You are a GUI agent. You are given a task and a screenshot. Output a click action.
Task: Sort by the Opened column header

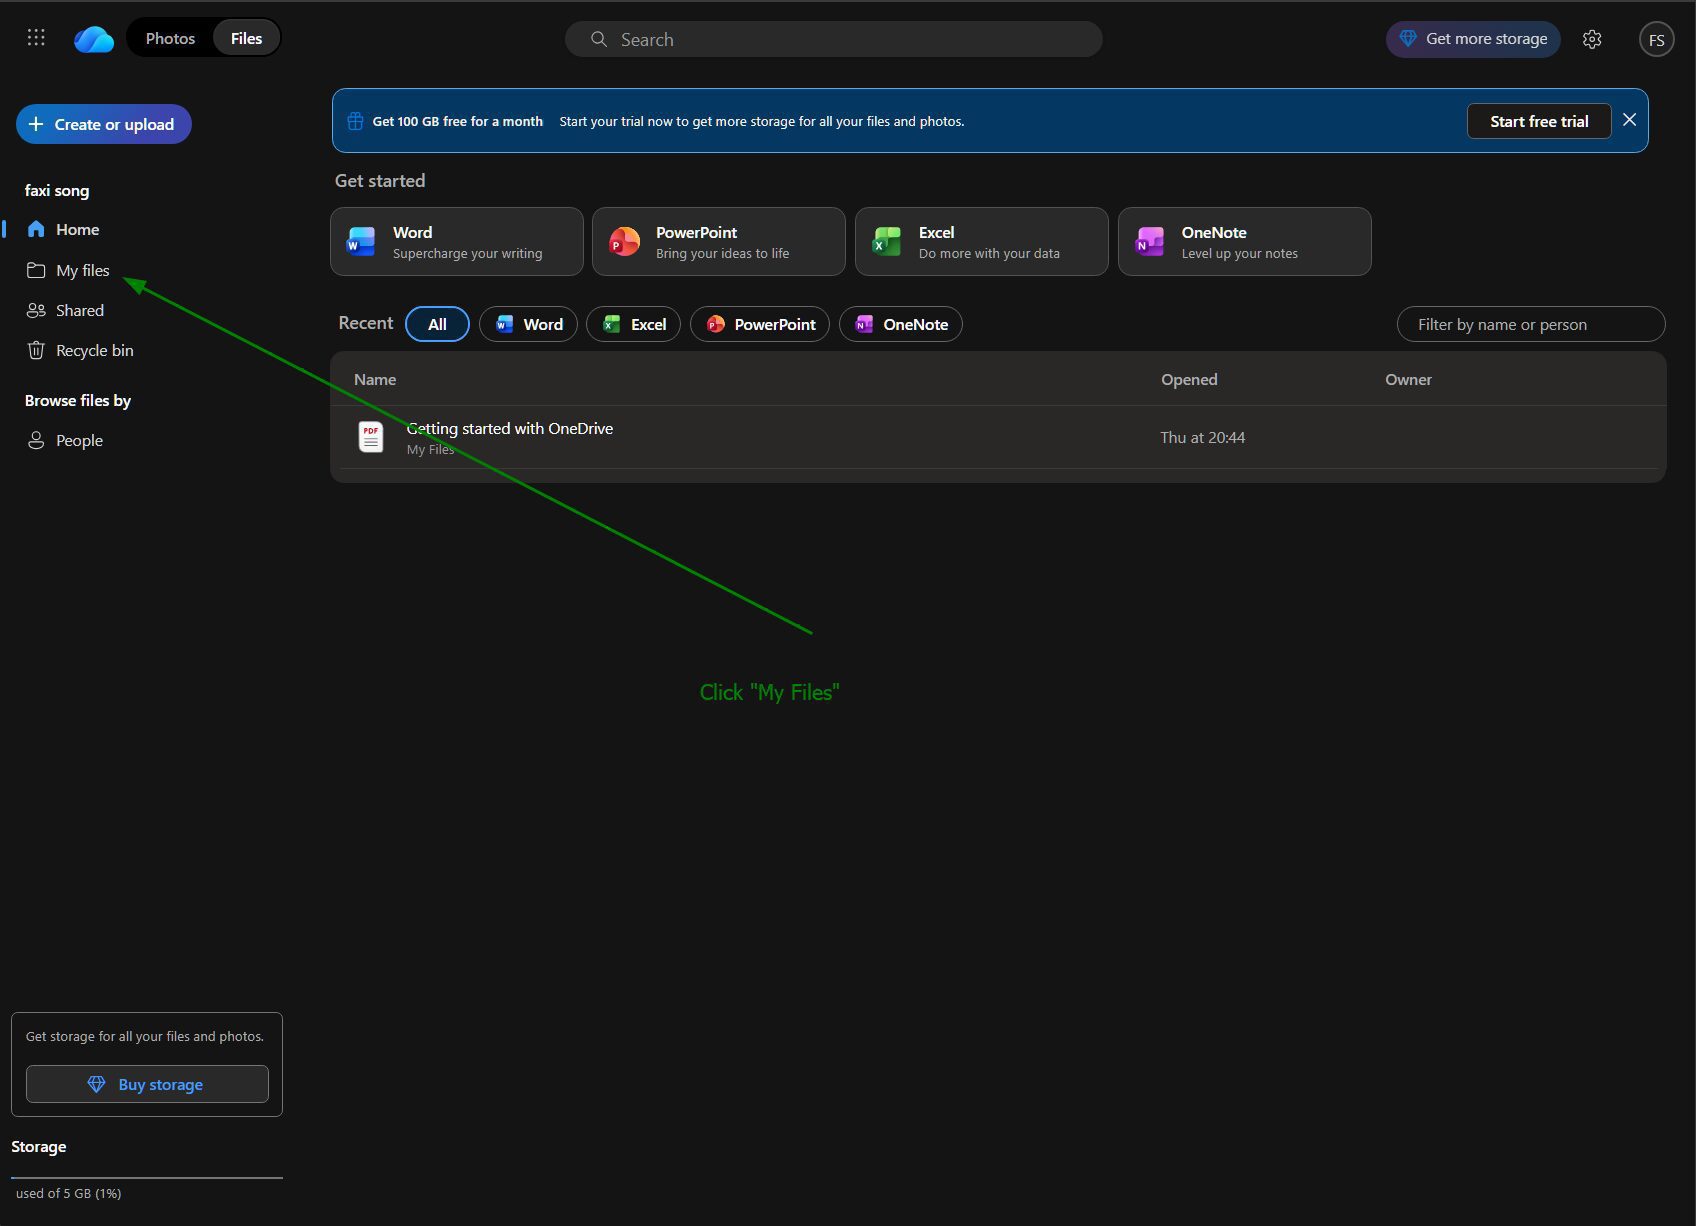(x=1189, y=379)
